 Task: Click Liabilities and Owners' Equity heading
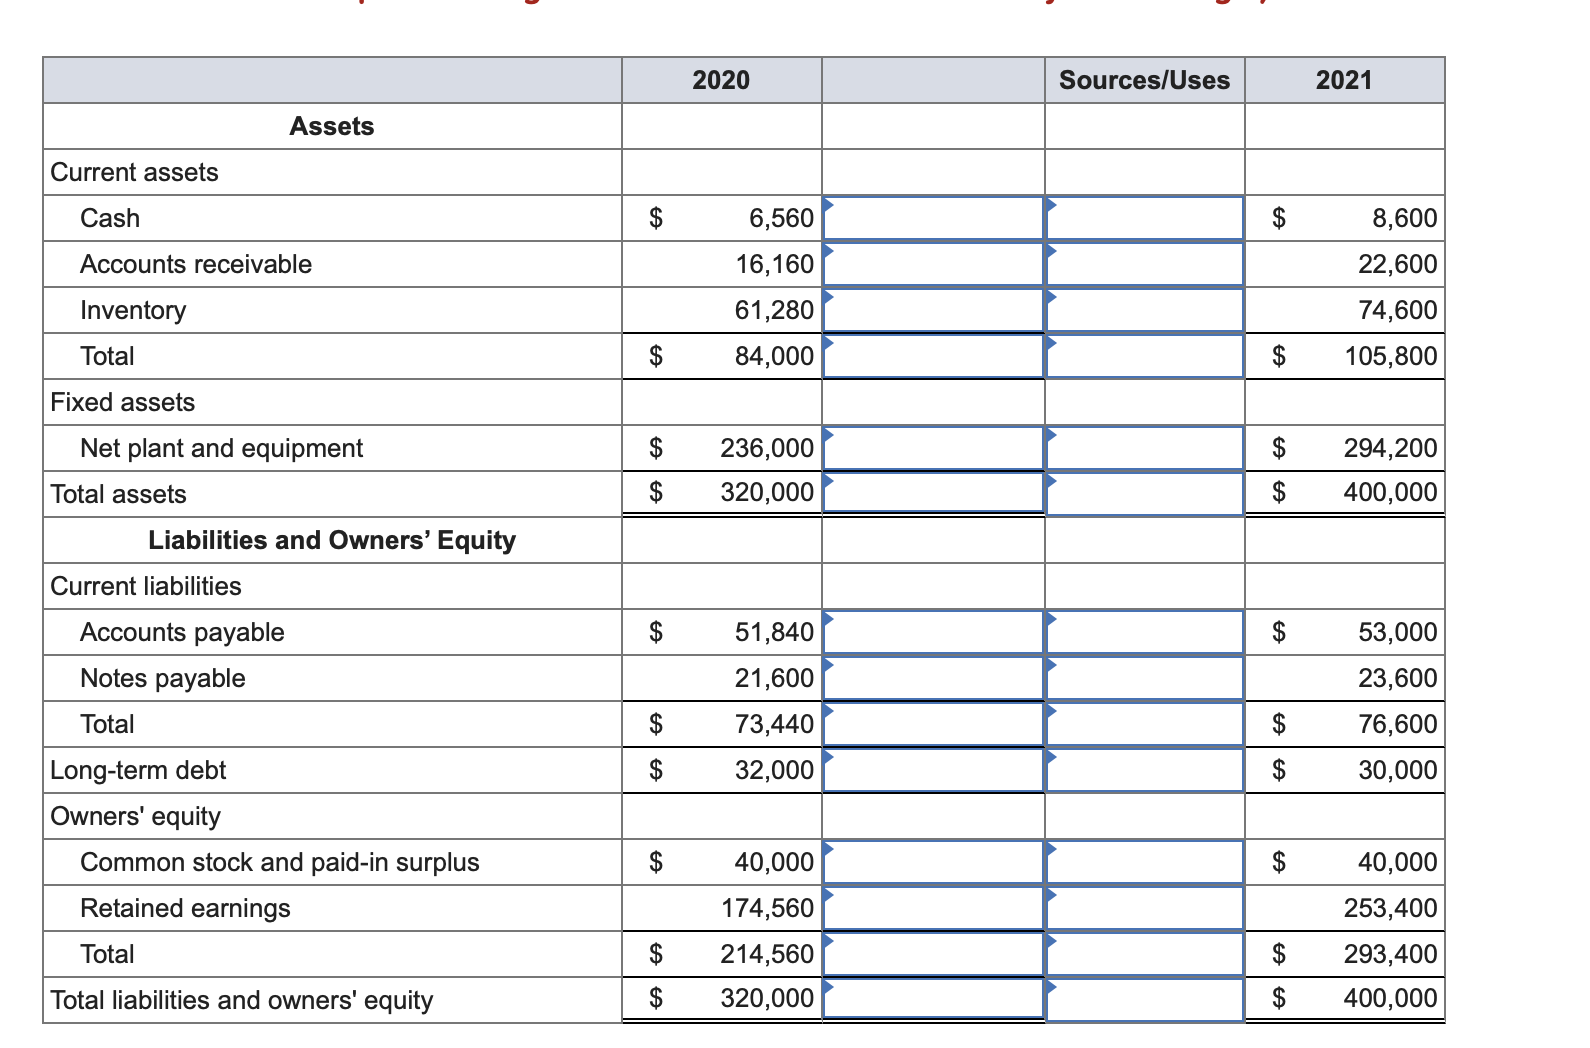point(332,540)
